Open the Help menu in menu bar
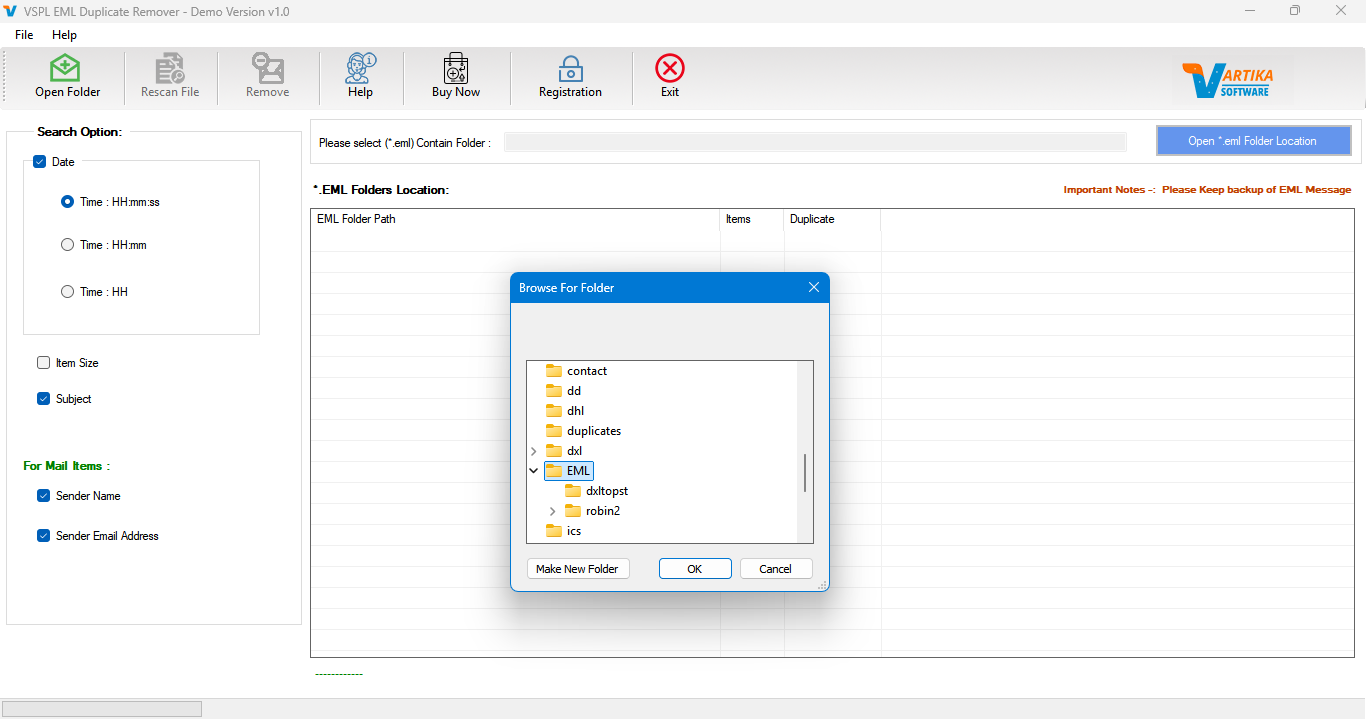The width and height of the screenshot is (1366, 720). click(x=64, y=35)
